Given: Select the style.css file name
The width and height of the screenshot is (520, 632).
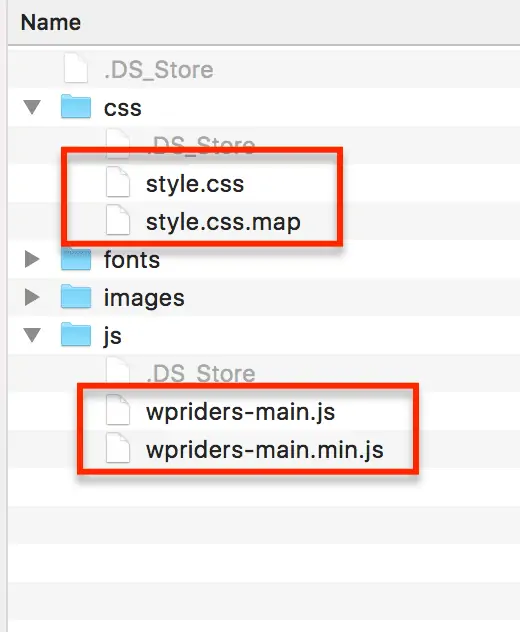Looking at the screenshot, I should coord(195,184).
